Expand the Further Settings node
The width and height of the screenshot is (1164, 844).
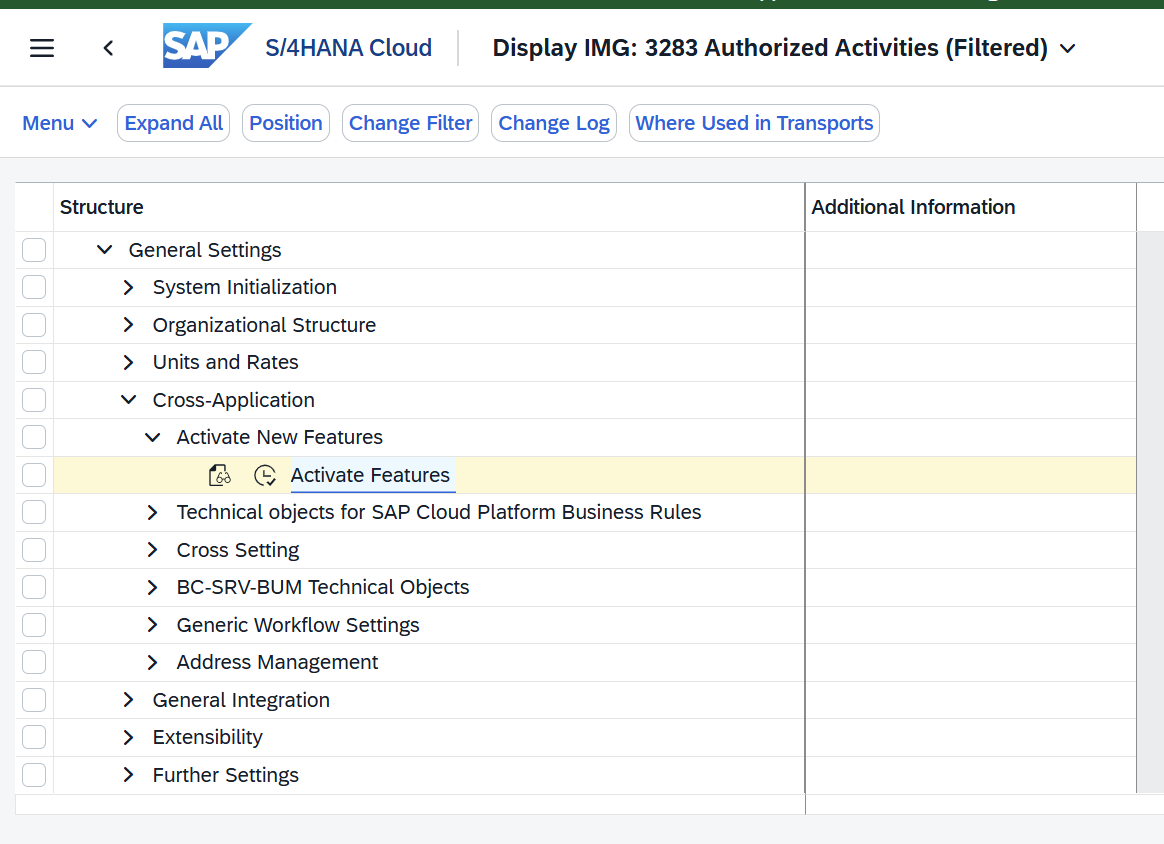click(x=128, y=775)
